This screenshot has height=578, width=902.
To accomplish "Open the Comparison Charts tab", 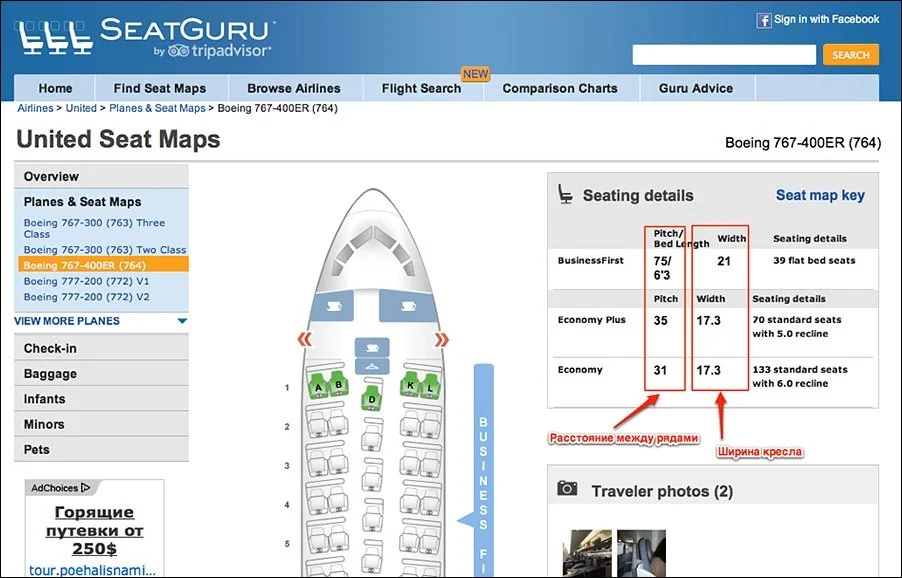I will point(560,88).
